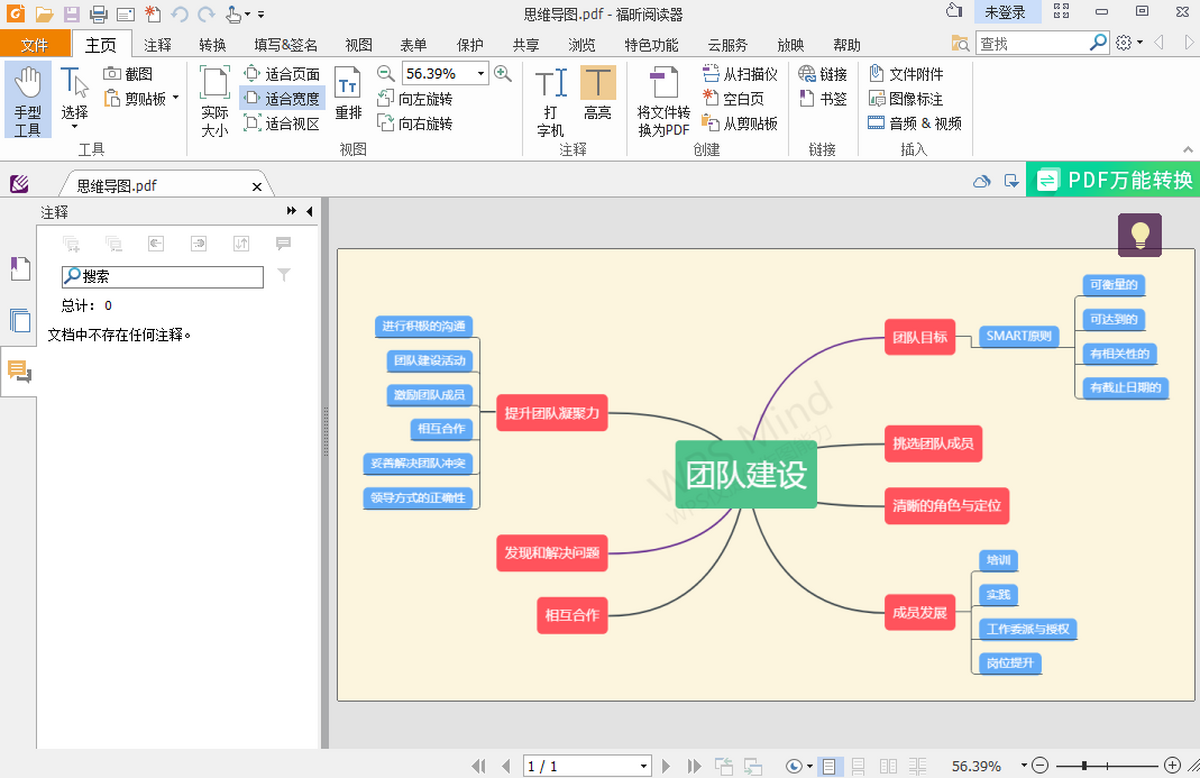
Task: Click the Snapshot (截图) icon
Action: pos(112,74)
